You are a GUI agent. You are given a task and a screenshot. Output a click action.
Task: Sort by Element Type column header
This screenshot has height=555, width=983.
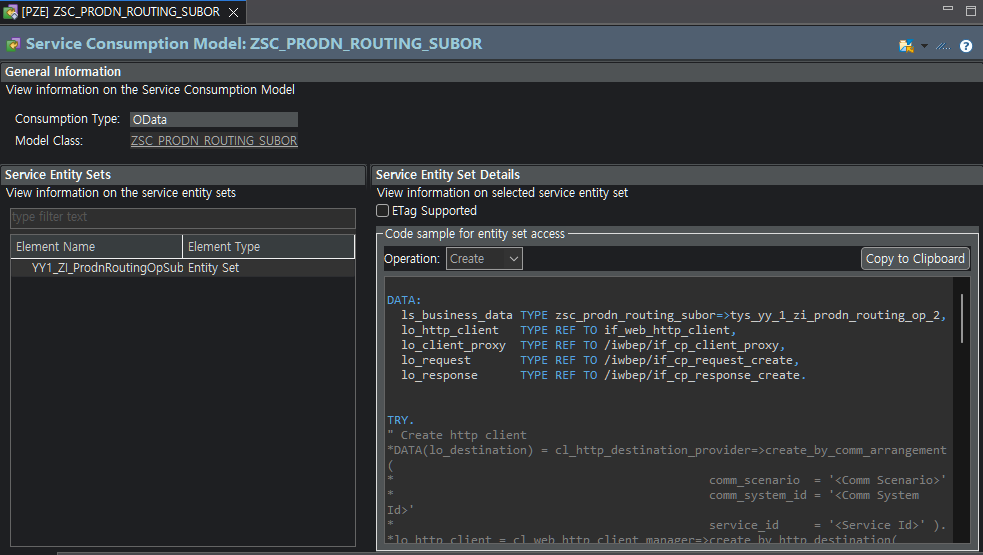tap(268, 246)
